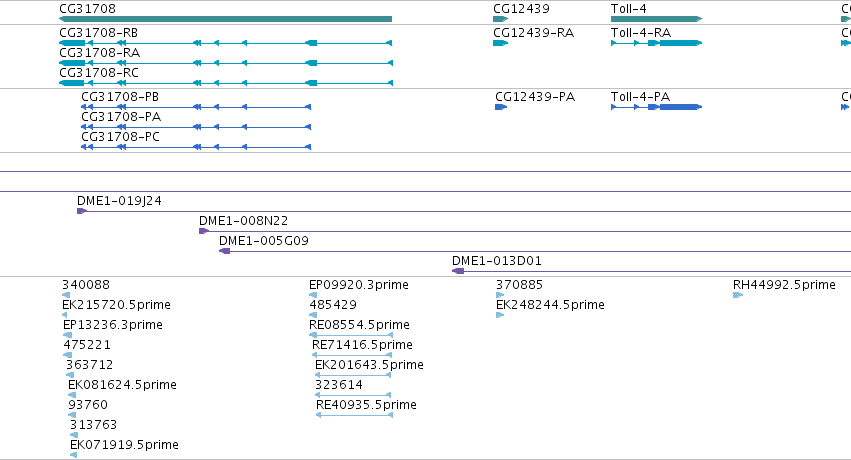The height and width of the screenshot is (460, 851).
Task: Select EST 485429
Action: coord(333,305)
